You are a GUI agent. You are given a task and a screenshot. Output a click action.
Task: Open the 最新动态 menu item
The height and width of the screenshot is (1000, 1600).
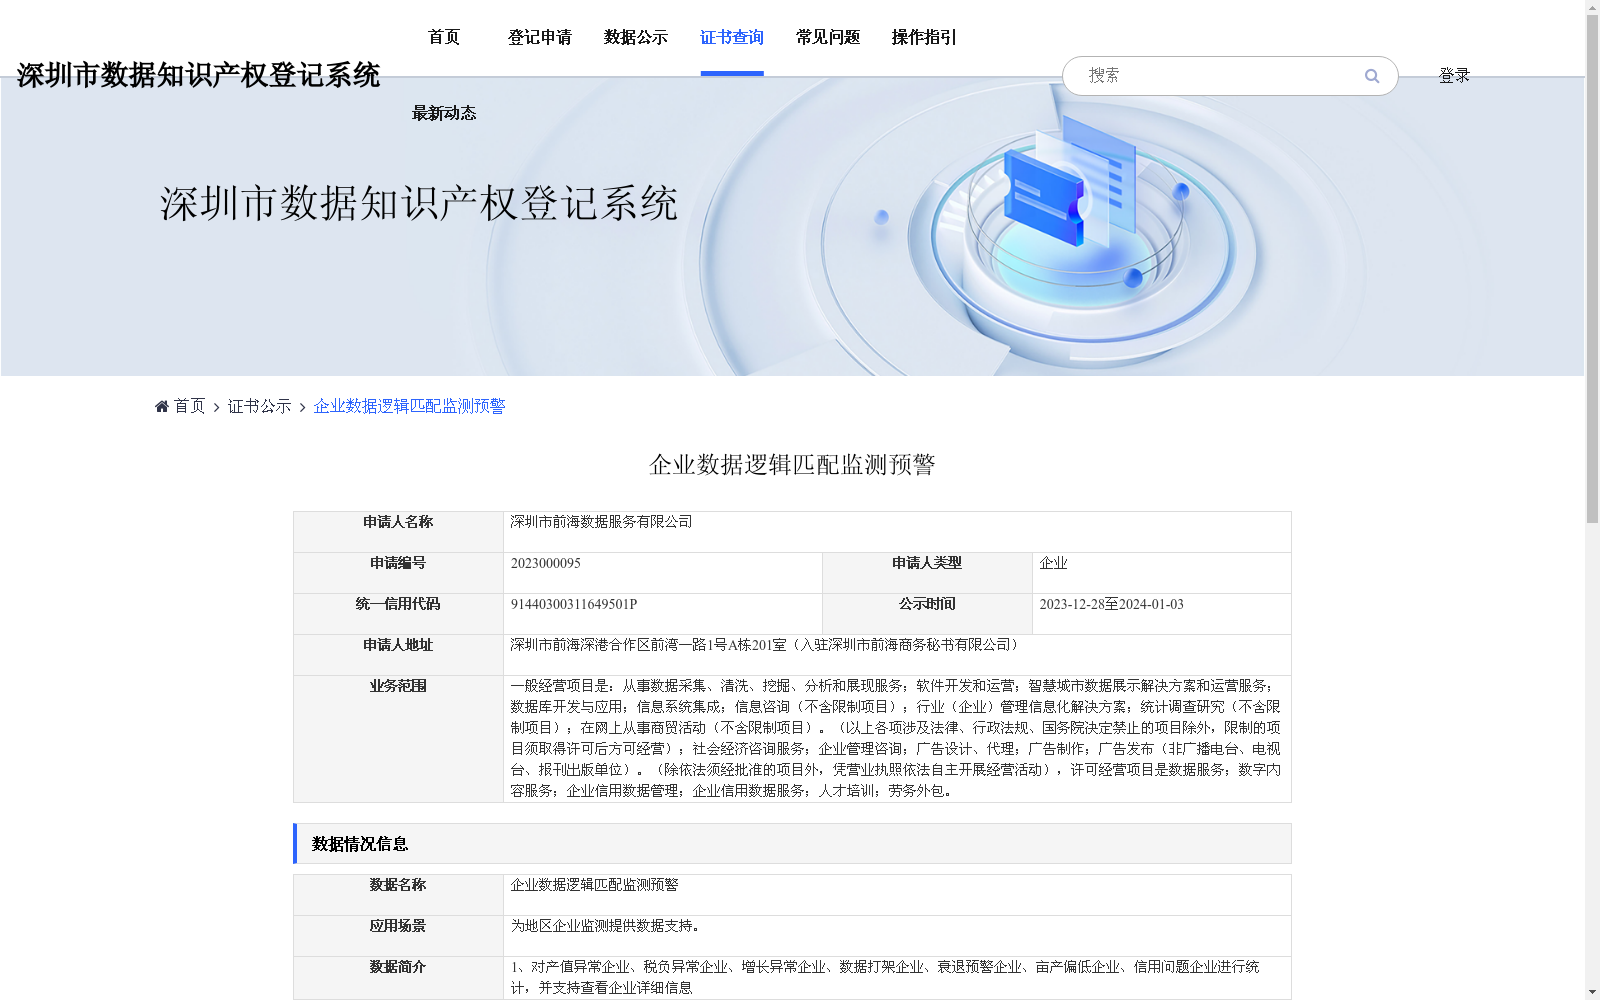tap(444, 113)
